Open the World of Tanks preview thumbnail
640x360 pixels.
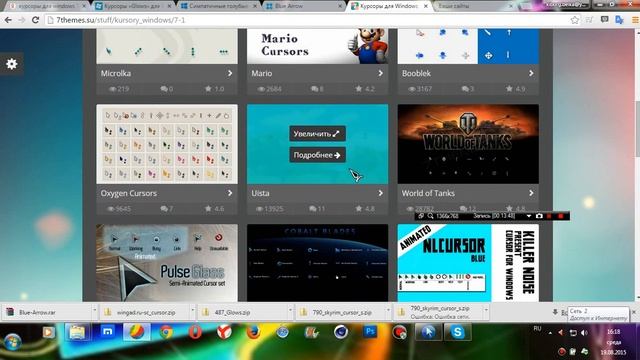pyautogui.click(x=468, y=144)
